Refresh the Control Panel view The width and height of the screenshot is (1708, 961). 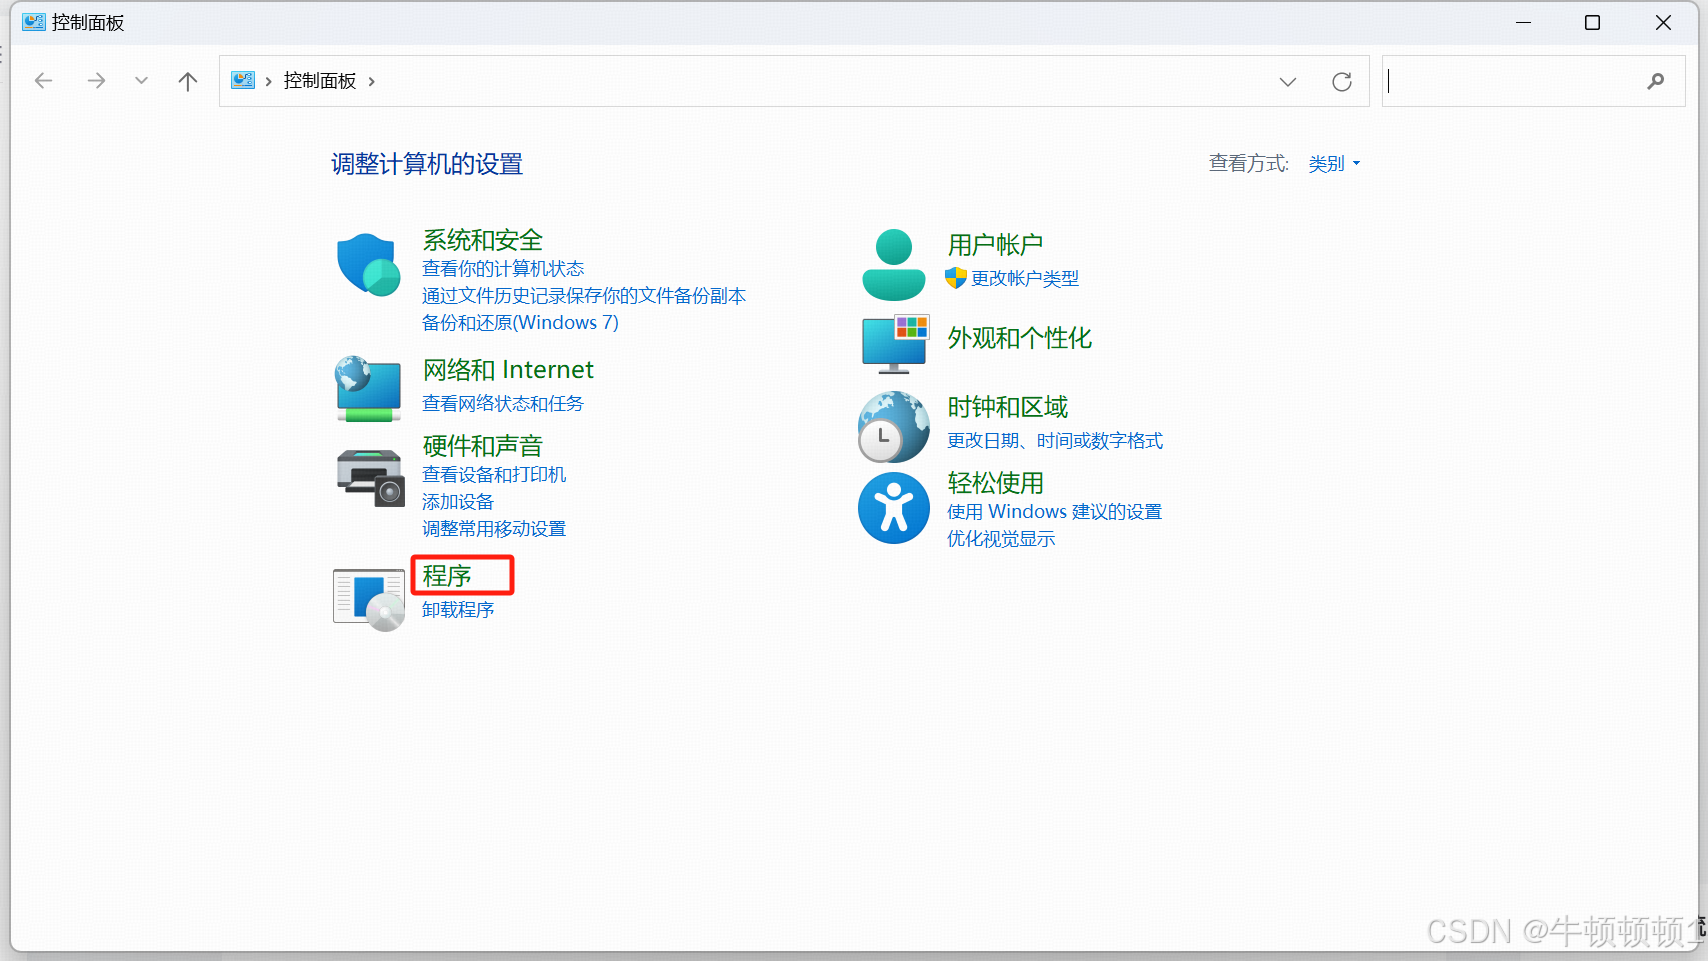(x=1342, y=82)
